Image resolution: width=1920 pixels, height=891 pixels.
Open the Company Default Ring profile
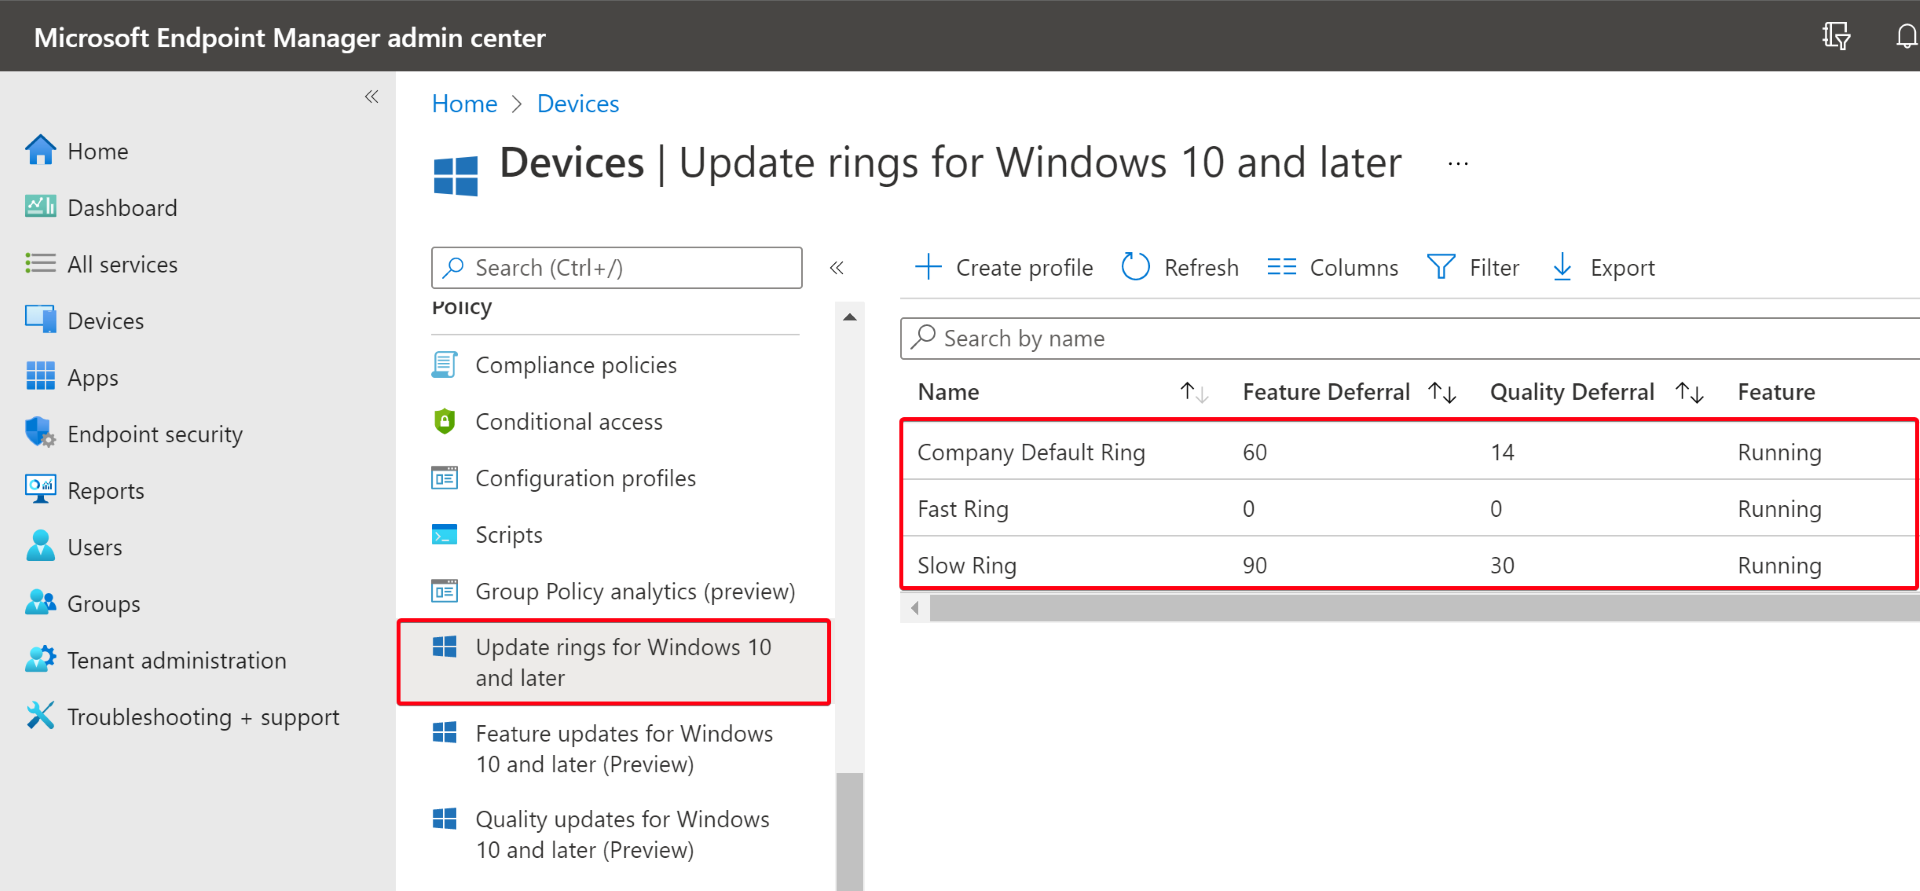coord(1031,452)
